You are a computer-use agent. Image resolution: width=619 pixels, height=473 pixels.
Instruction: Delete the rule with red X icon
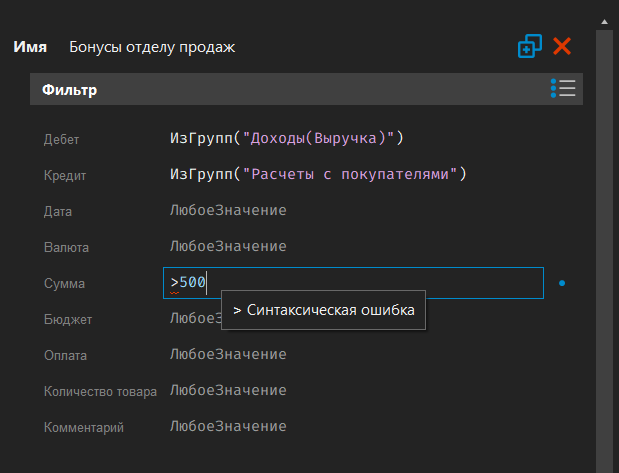click(562, 46)
